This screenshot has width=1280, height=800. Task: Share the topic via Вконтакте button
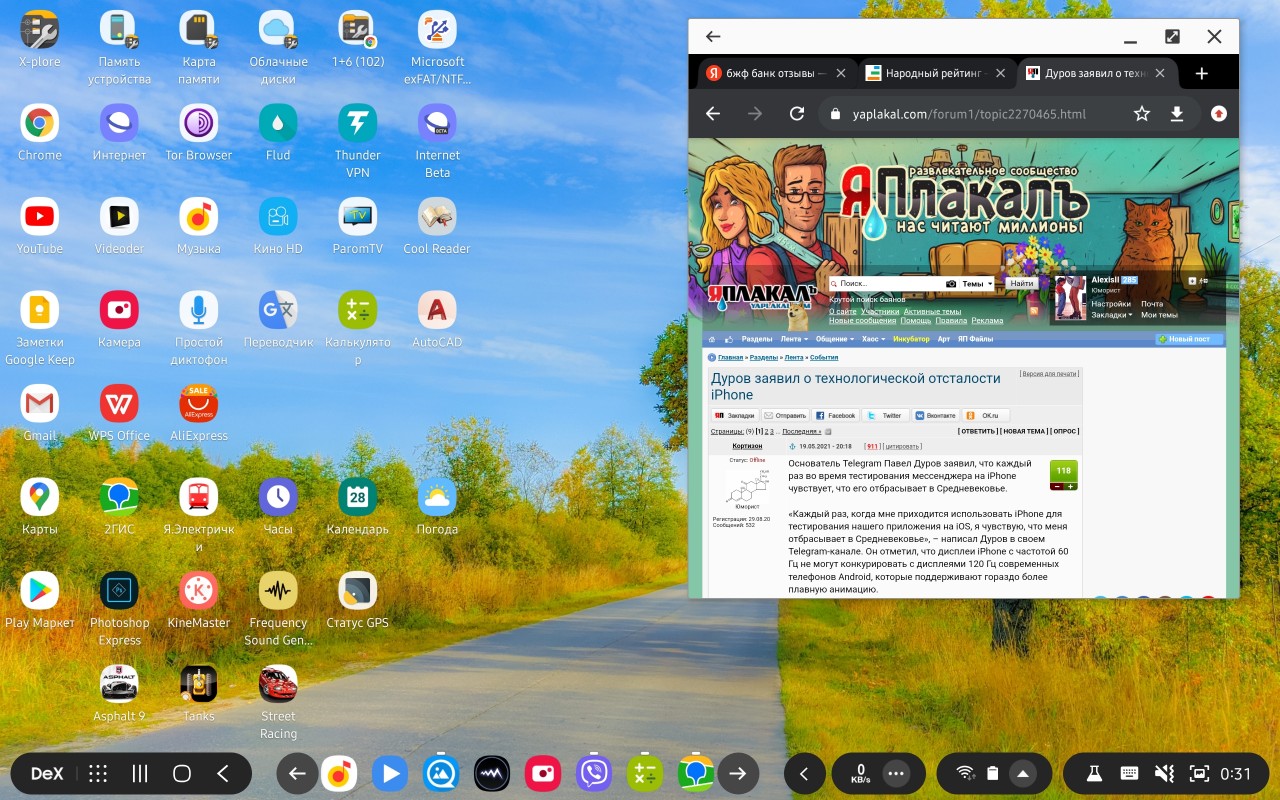(x=934, y=415)
